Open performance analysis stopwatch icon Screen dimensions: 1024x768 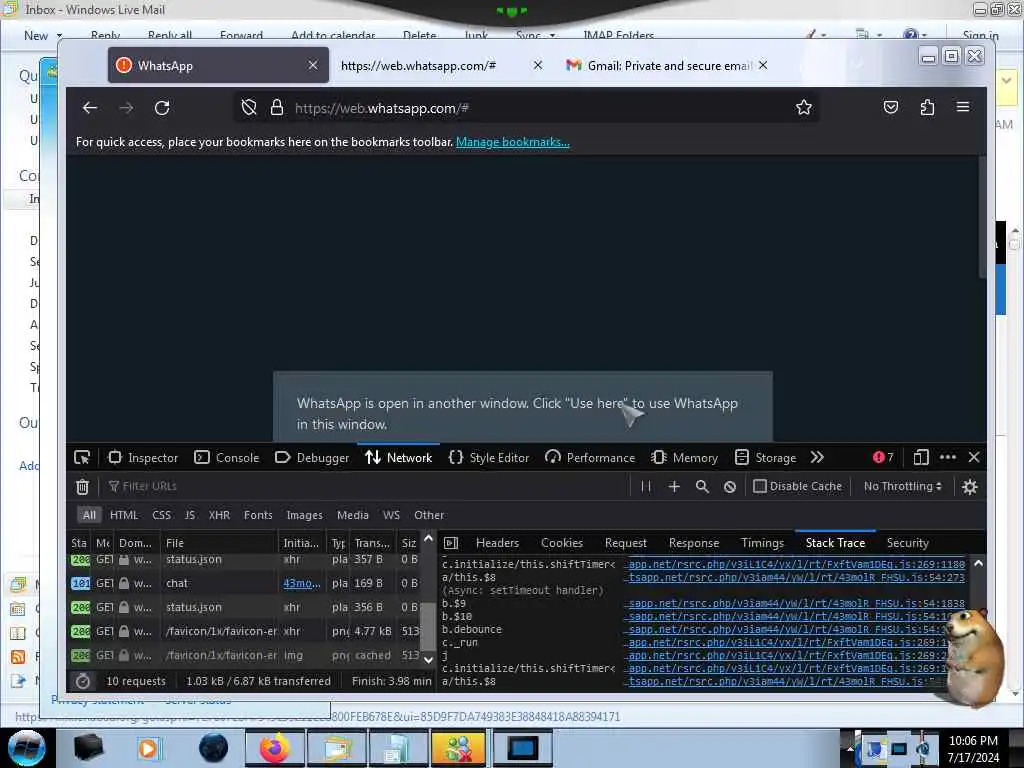83,681
